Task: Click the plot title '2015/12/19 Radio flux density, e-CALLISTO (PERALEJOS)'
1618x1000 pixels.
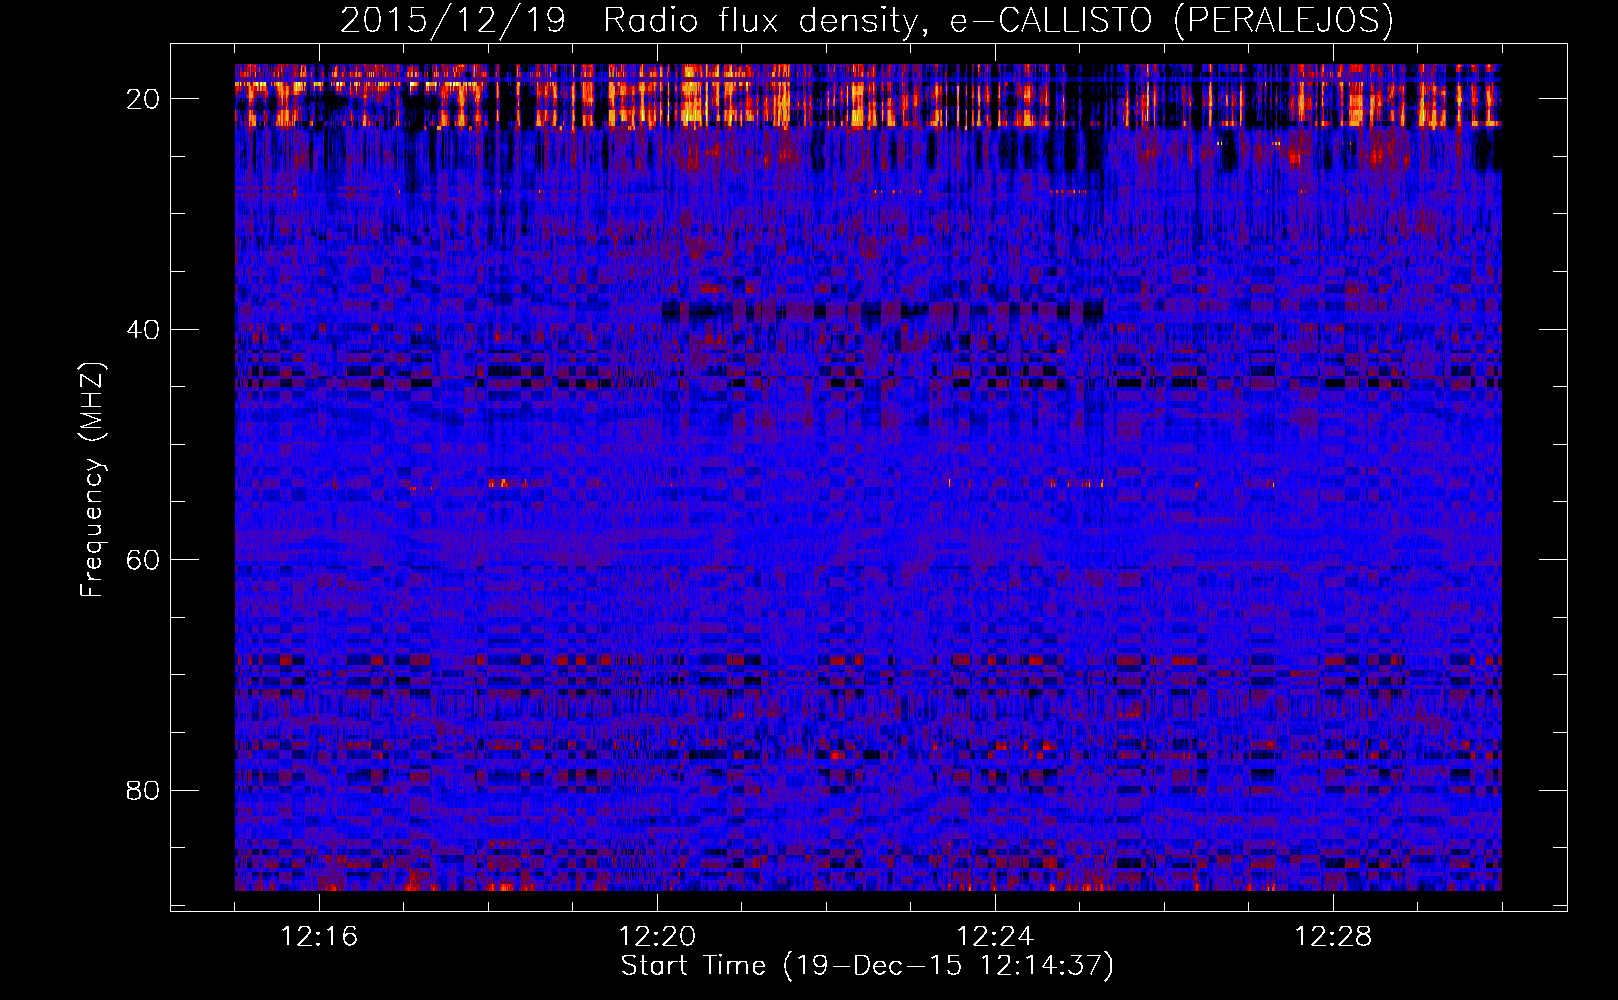Action: coord(866,20)
